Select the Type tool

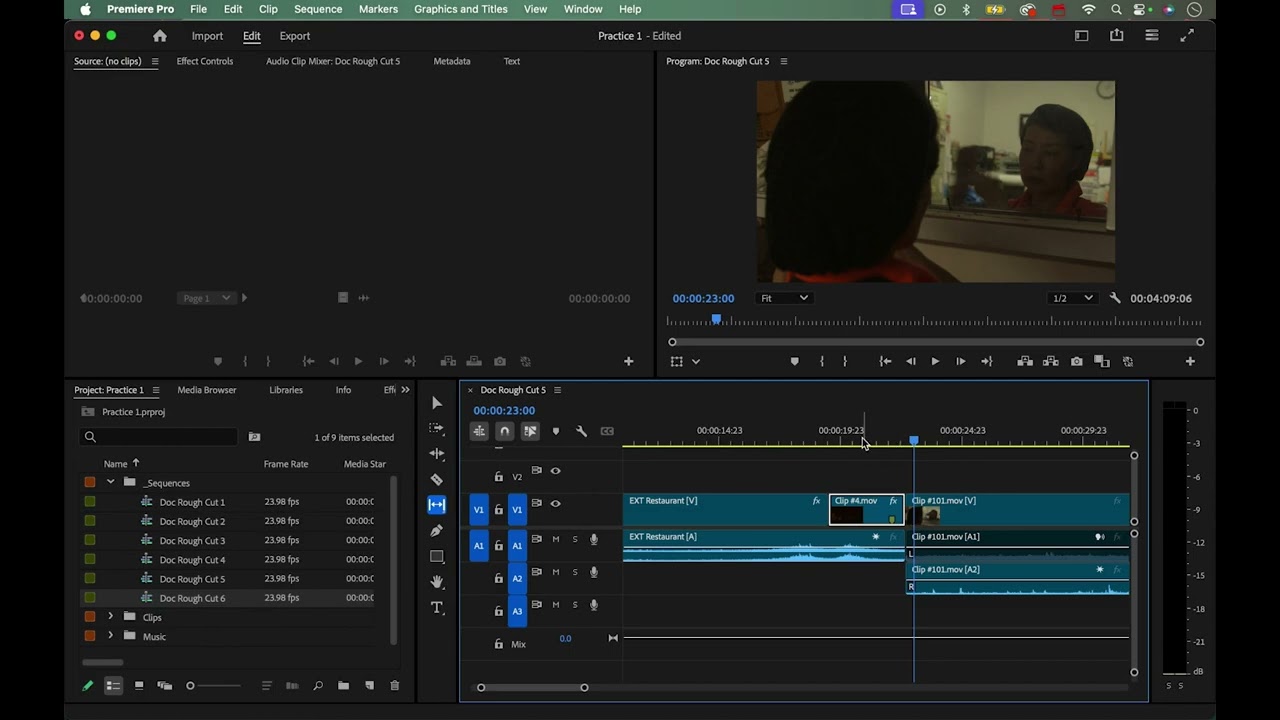point(436,608)
